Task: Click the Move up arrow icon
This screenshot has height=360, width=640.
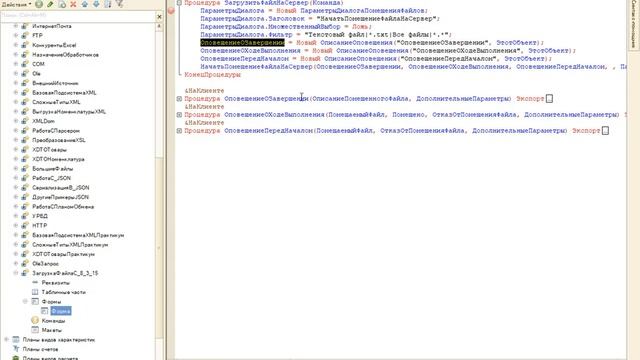Action: coord(85,4)
